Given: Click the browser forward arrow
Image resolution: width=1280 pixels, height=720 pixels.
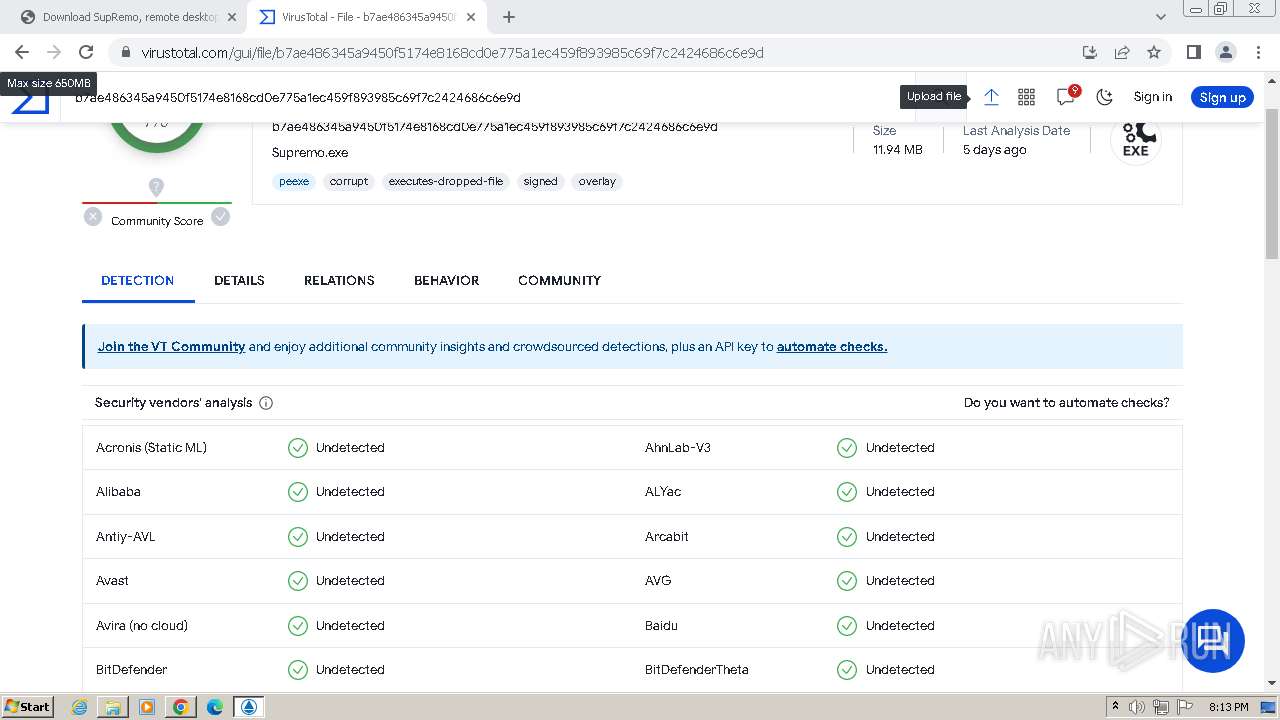Looking at the screenshot, I should pos(54,52).
